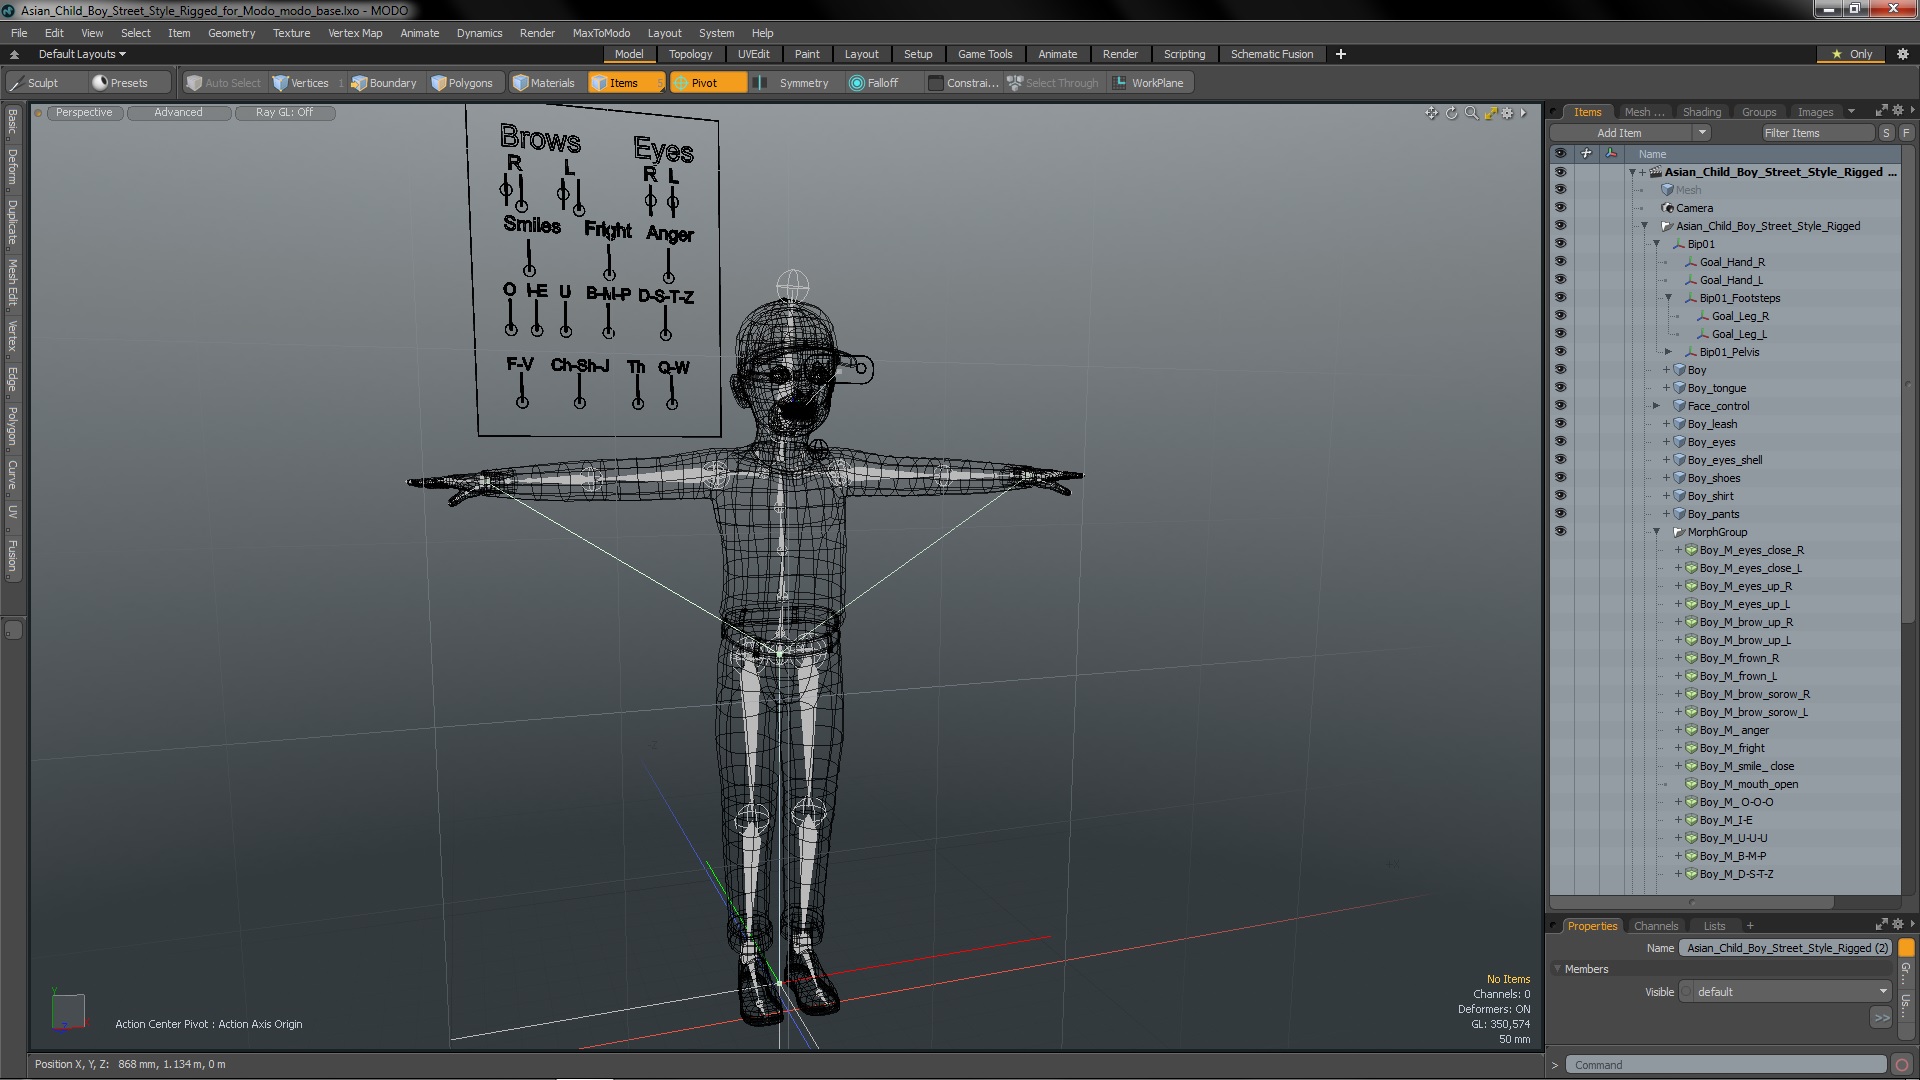Select the Boy_M_anger morph target
1920x1080 pixels.
coord(1733,729)
